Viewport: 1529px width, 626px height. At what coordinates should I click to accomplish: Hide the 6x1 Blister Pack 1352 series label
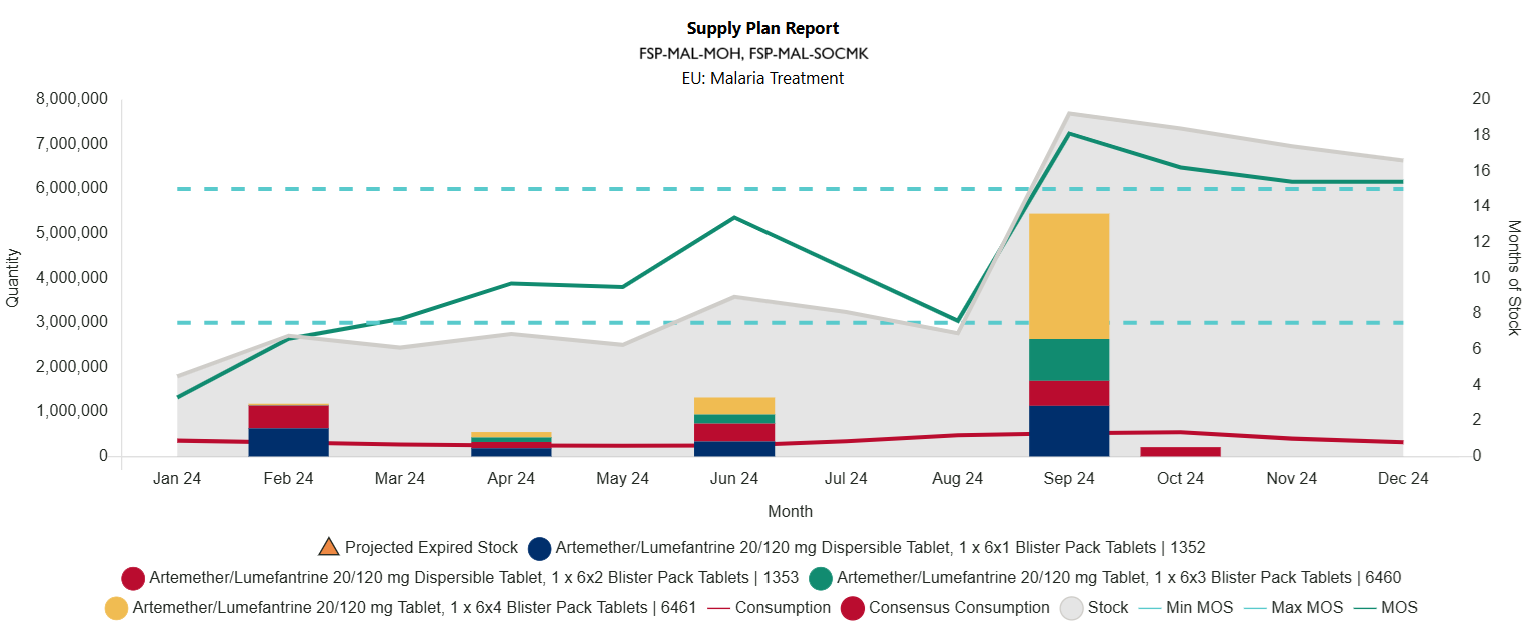[881, 548]
